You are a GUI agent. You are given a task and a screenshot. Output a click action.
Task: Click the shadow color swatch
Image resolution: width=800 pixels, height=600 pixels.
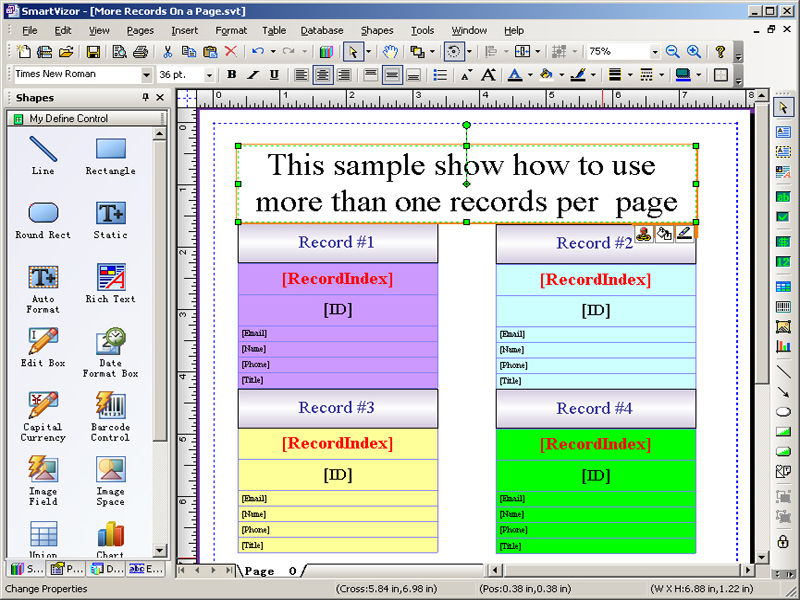pyautogui.click(x=683, y=75)
